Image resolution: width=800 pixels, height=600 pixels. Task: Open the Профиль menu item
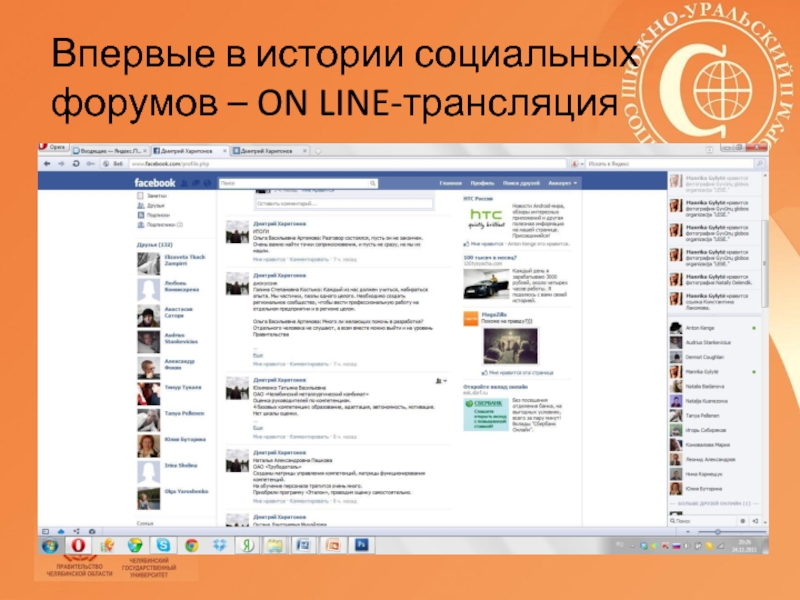click(x=482, y=183)
